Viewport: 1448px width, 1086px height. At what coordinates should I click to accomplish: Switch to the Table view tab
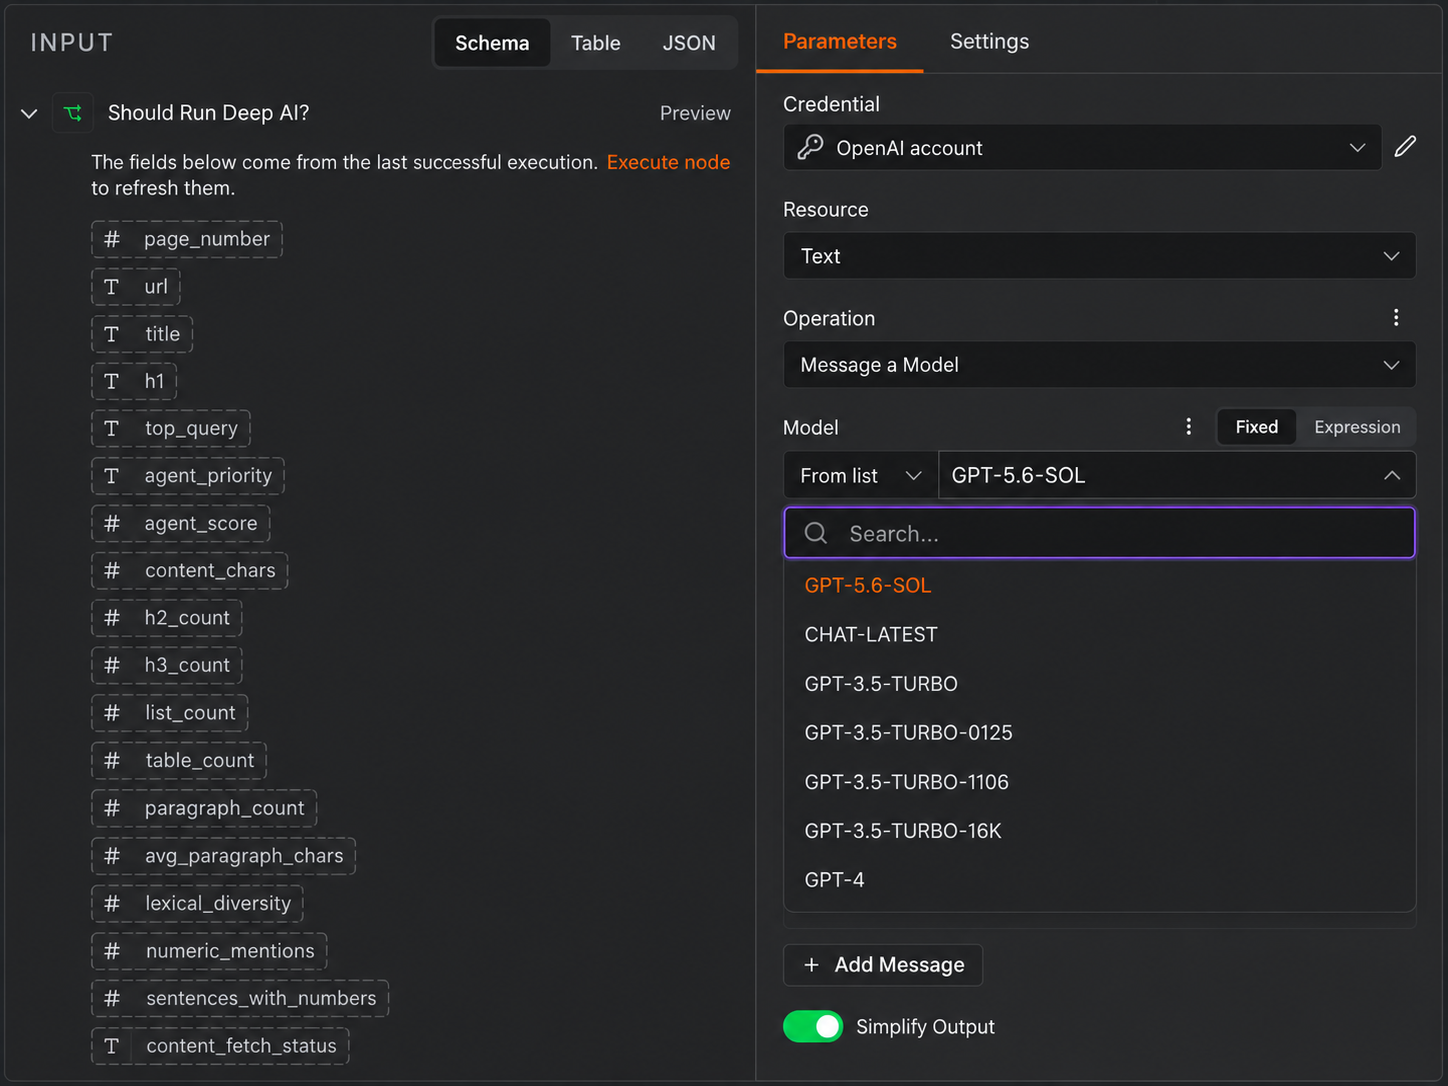(596, 43)
